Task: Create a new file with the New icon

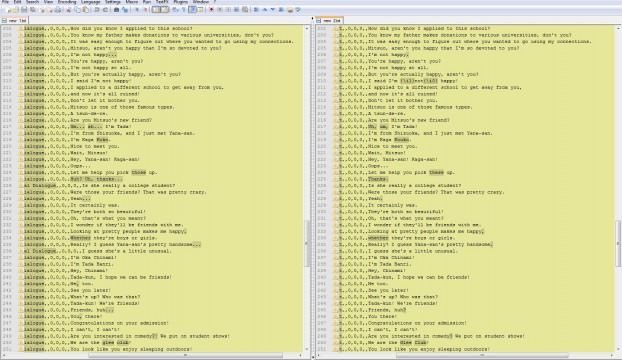Action: (x=9, y=10)
